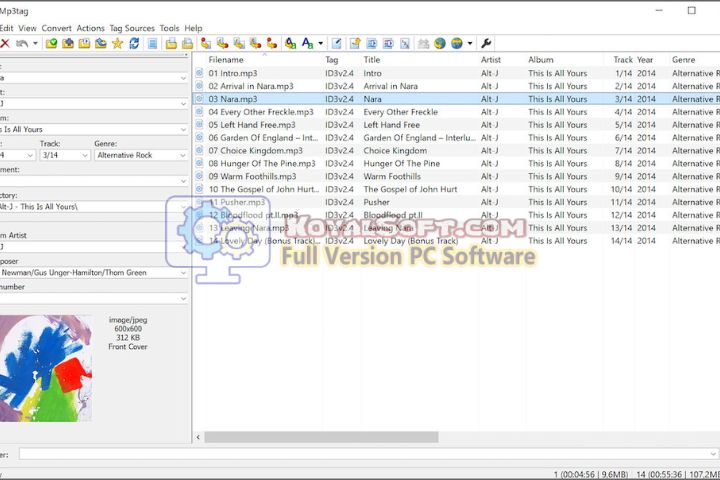
Task: Click the undo arrow icon
Action: tap(22, 43)
